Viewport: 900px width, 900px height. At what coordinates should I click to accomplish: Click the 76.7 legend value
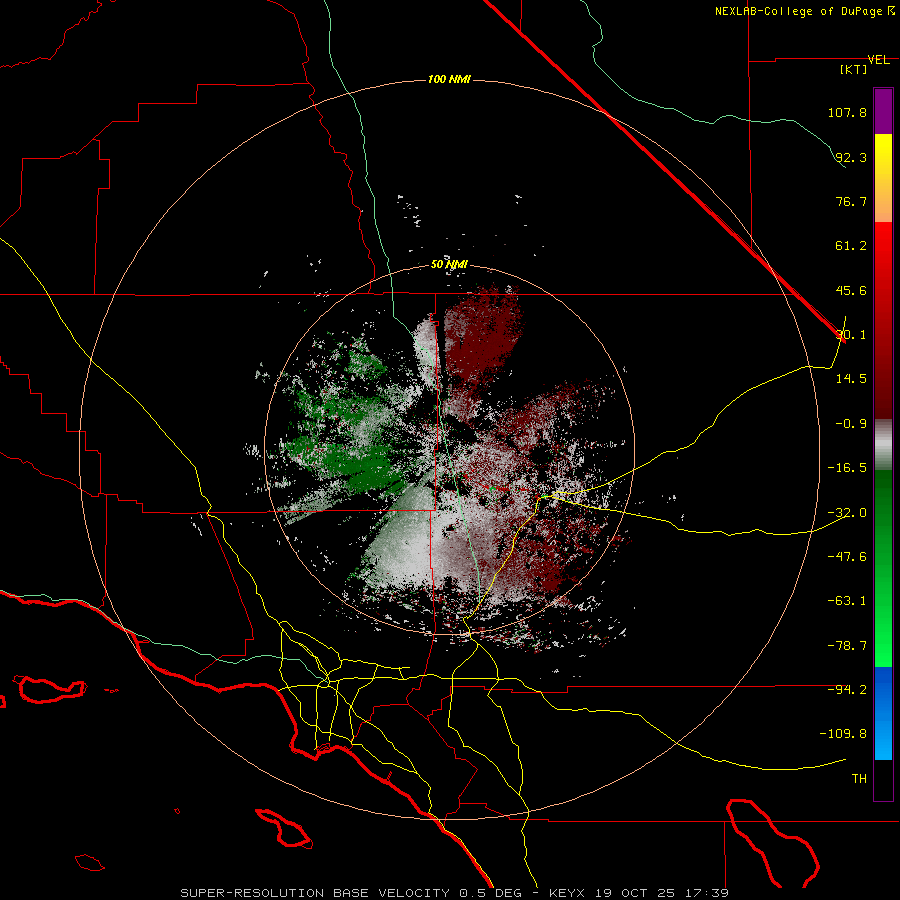(851, 201)
